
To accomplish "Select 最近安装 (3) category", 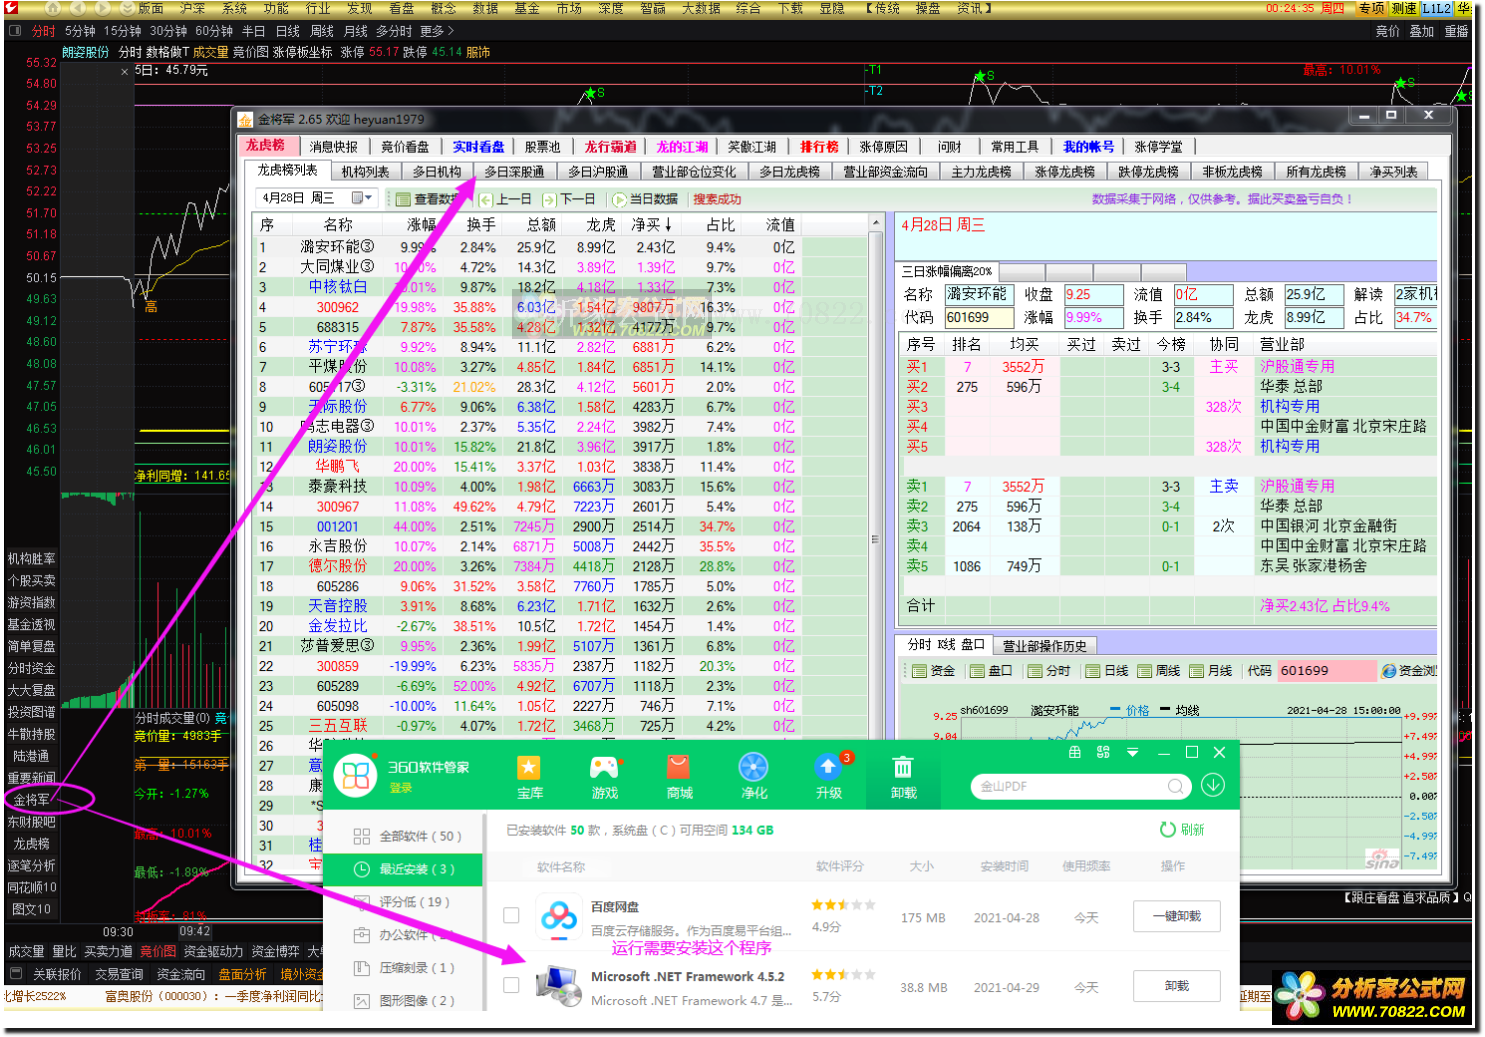I will click(403, 869).
